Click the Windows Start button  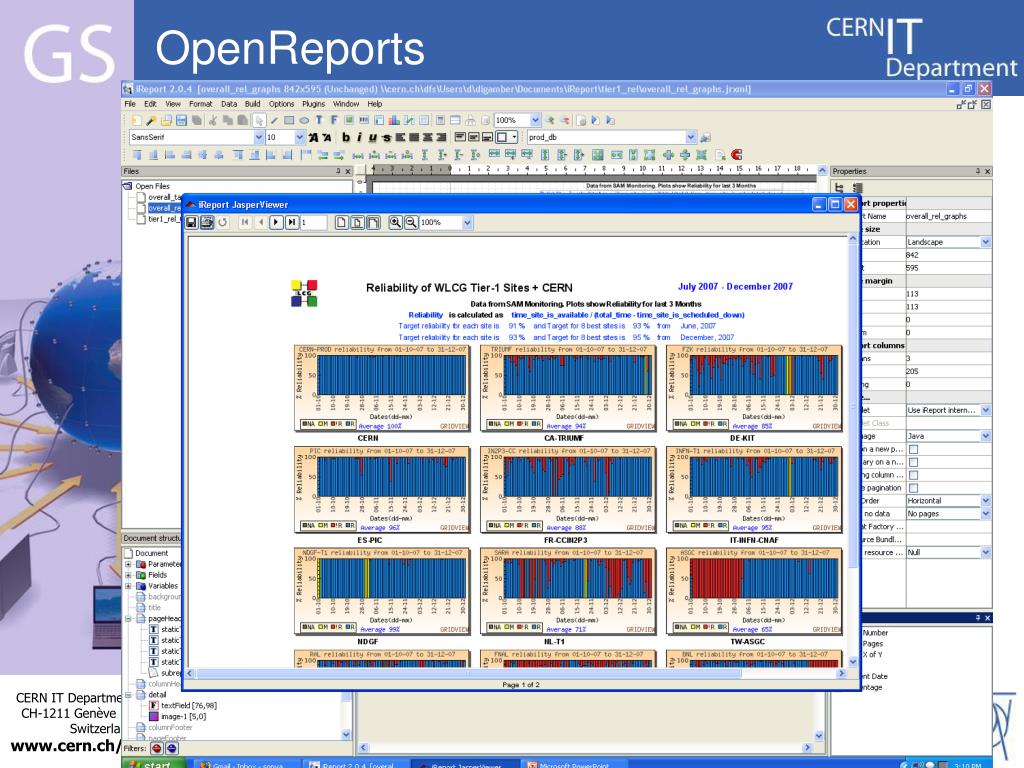pyautogui.click(x=153, y=763)
